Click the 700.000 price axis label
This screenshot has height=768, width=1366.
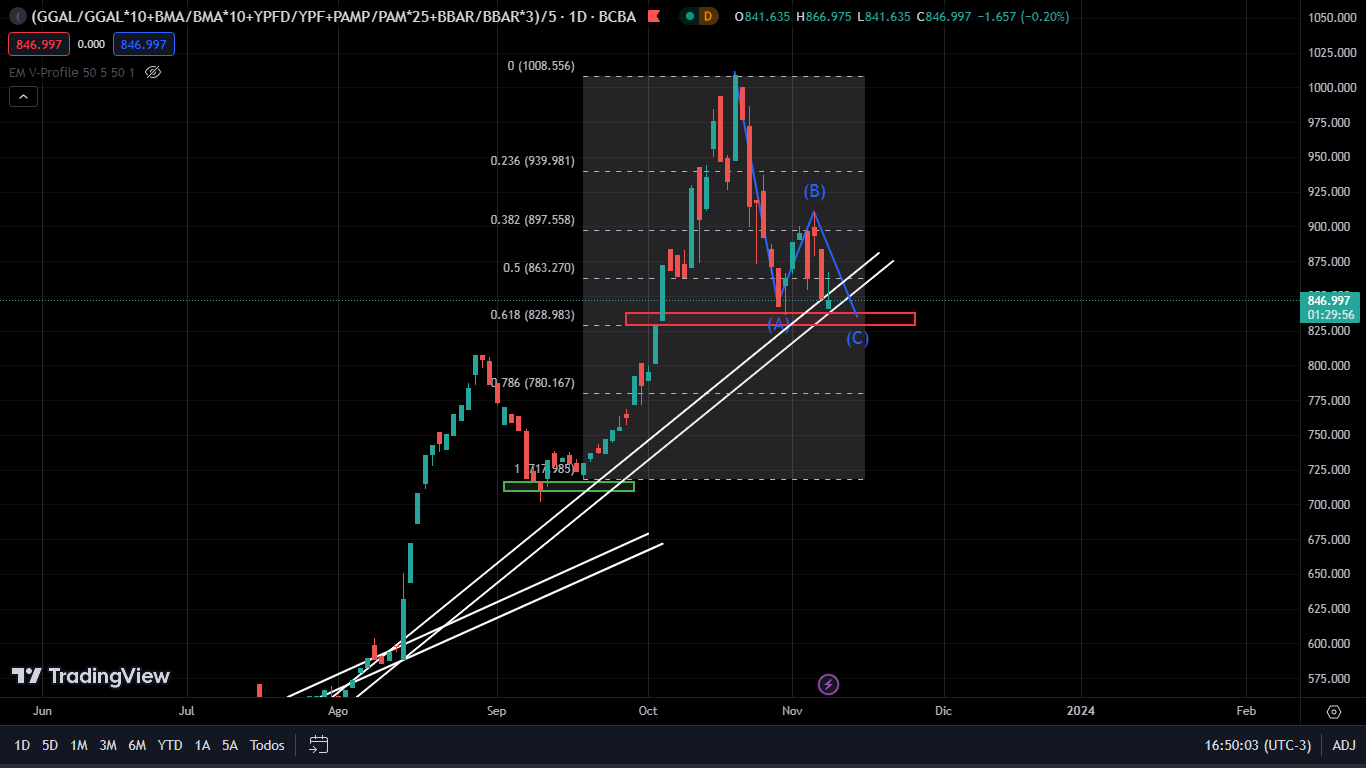coord(1331,505)
